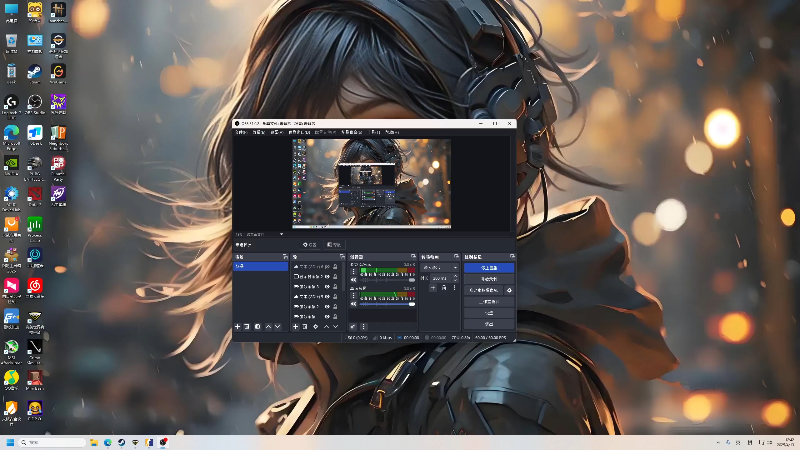Image resolution: width=800 pixels, height=450 pixels.
Task: Open the Steam desktop shortcut
Action: [x=34, y=73]
